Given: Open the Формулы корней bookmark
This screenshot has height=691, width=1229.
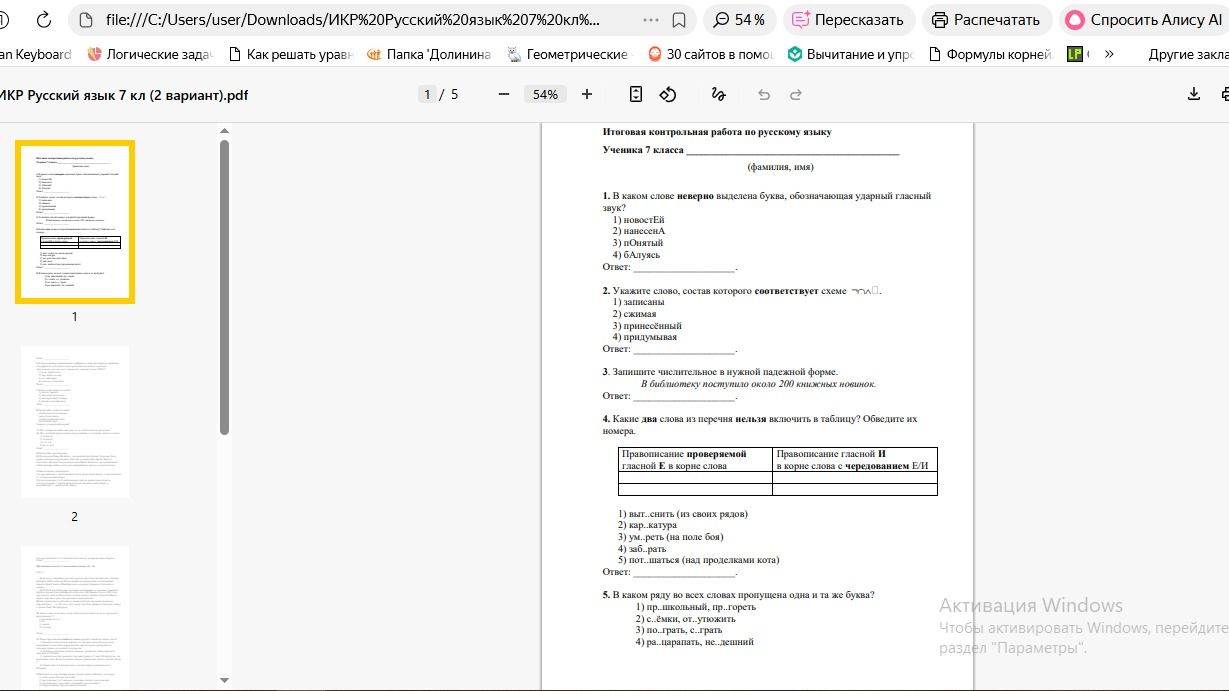Looking at the screenshot, I should tap(990, 54).
